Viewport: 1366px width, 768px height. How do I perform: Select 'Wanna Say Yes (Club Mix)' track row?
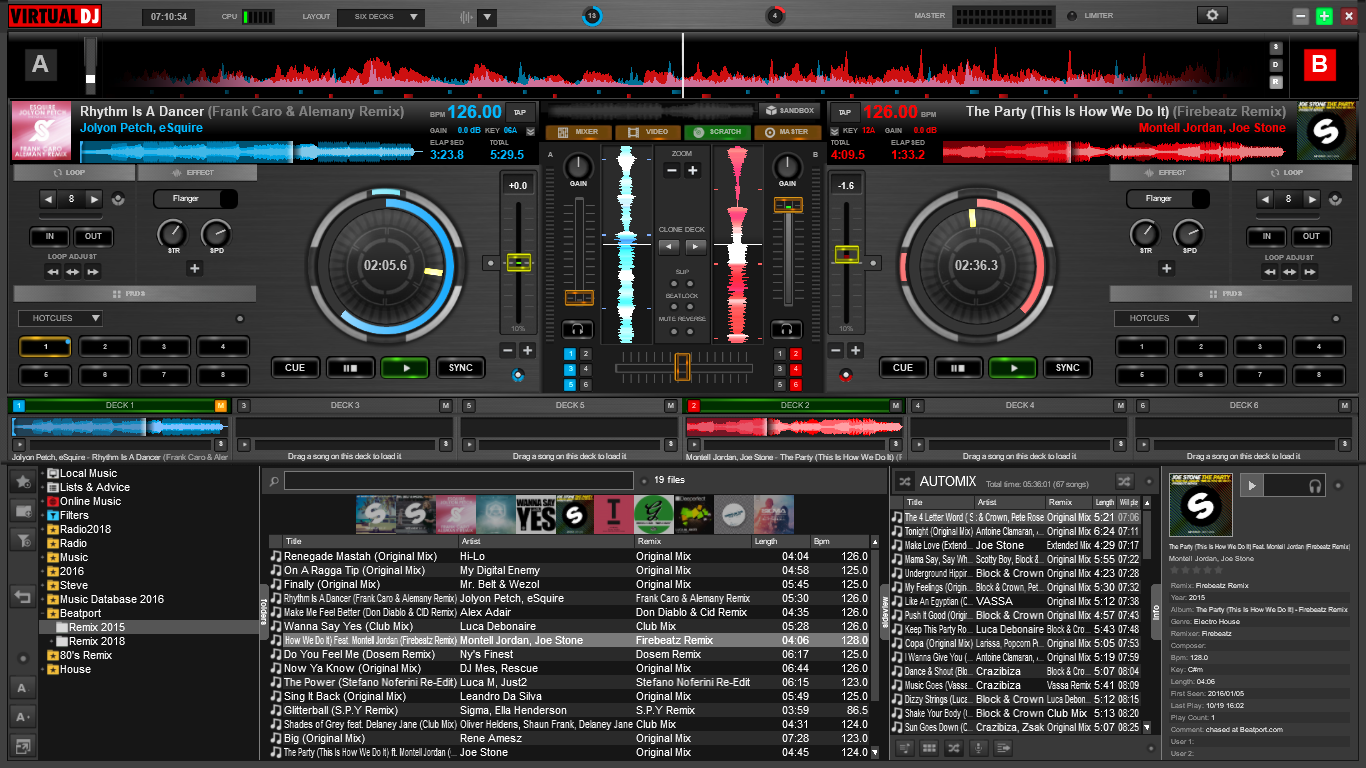pyautogui.click(x=570, y=626)
